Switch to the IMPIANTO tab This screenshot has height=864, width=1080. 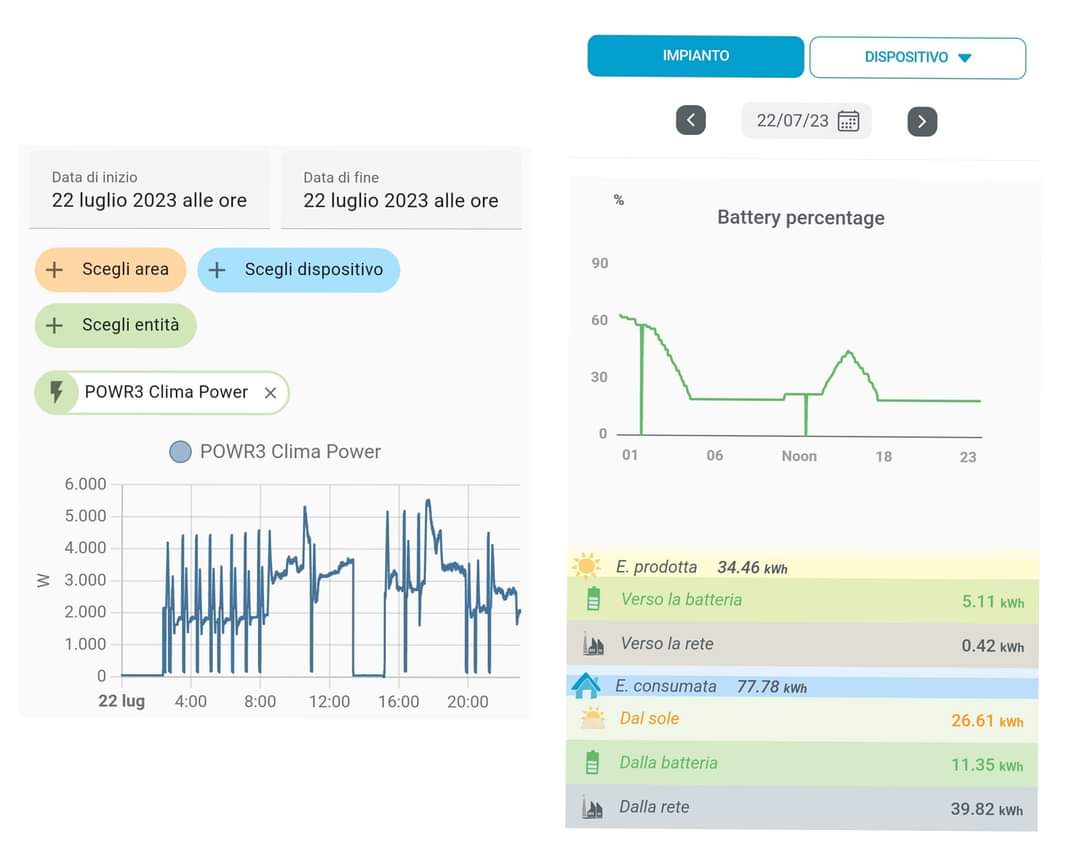695,56
